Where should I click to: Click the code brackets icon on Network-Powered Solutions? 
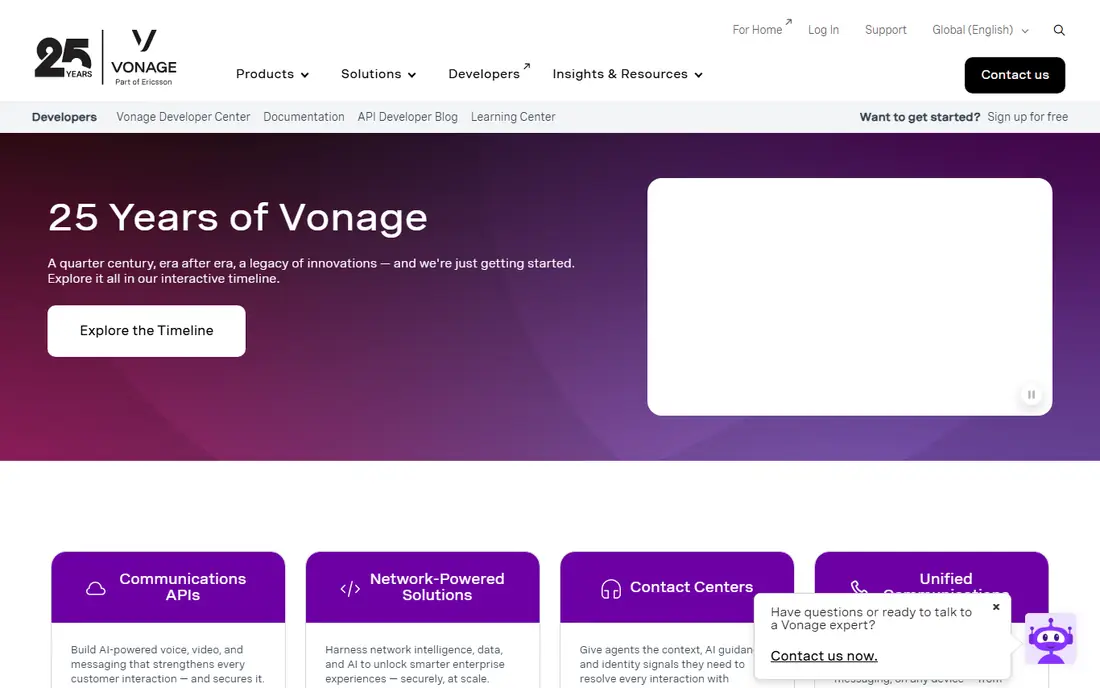pos(350,588)
